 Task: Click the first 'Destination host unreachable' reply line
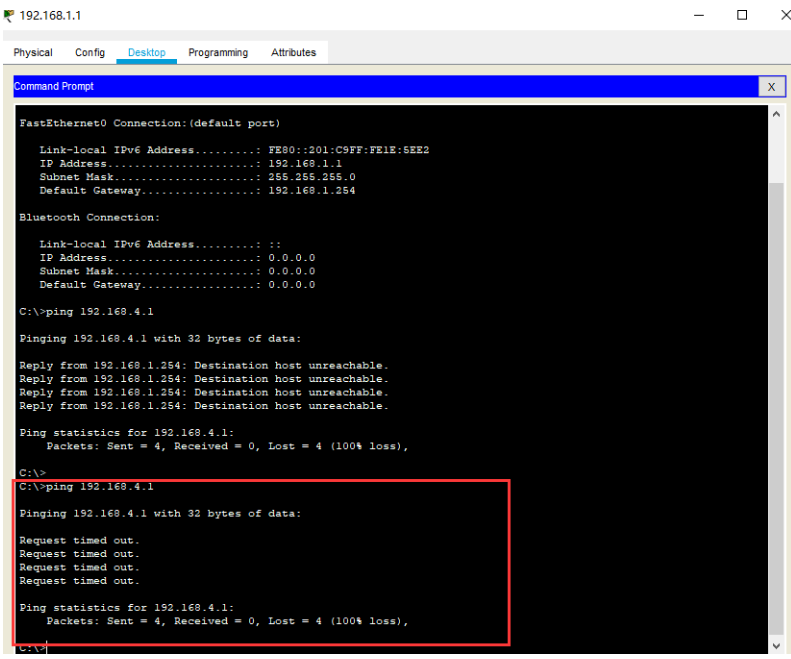(204, 365)
